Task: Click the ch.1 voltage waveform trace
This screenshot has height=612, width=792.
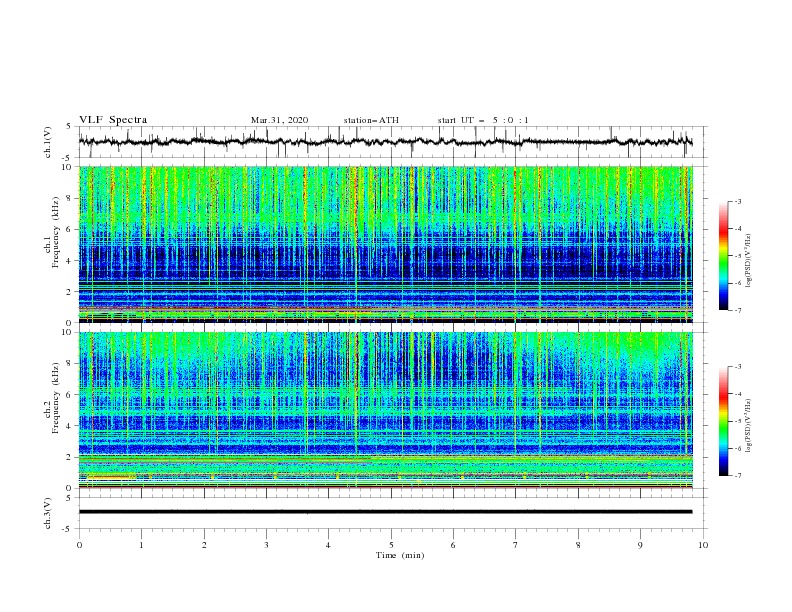Action: click(x=385, y=142)
